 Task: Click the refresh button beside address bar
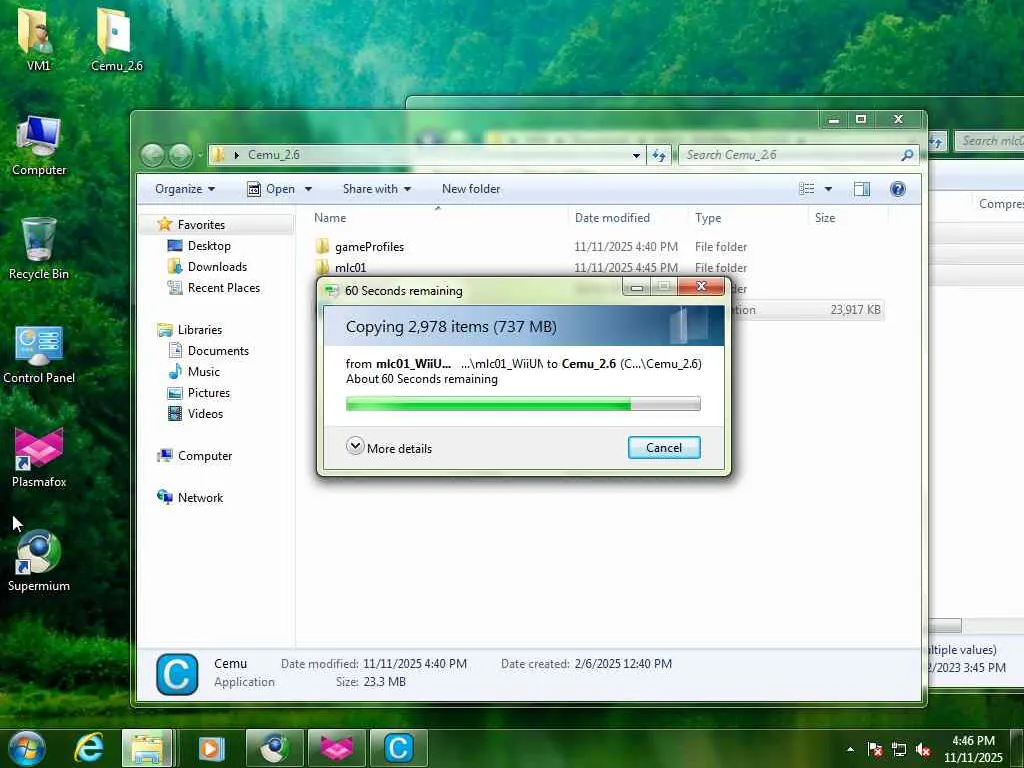[658, 155]
